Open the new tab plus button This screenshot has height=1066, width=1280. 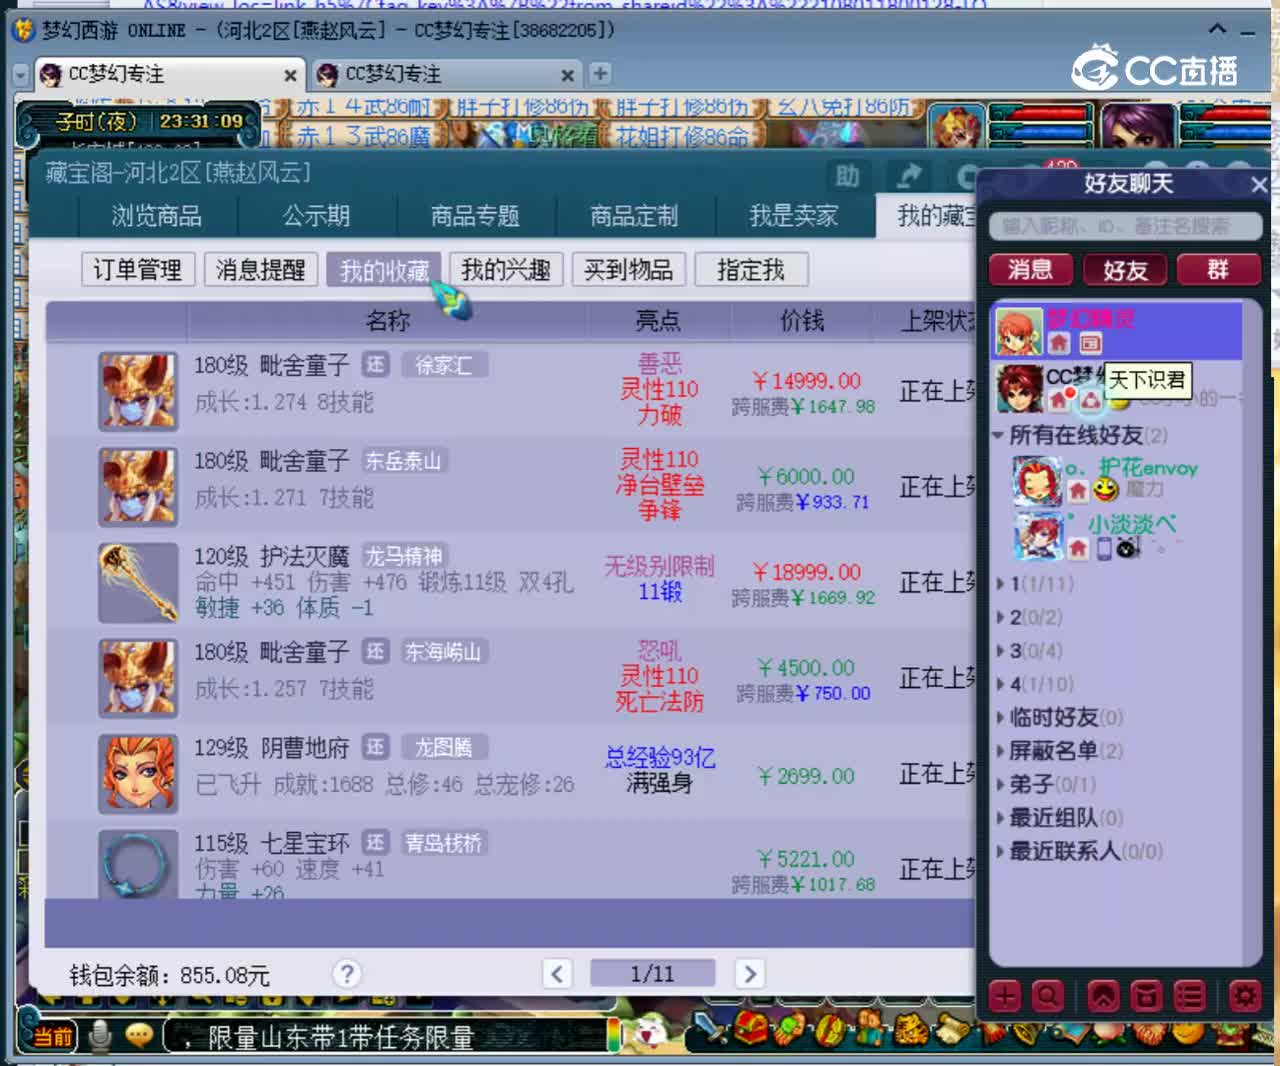(x=600, y=73)
